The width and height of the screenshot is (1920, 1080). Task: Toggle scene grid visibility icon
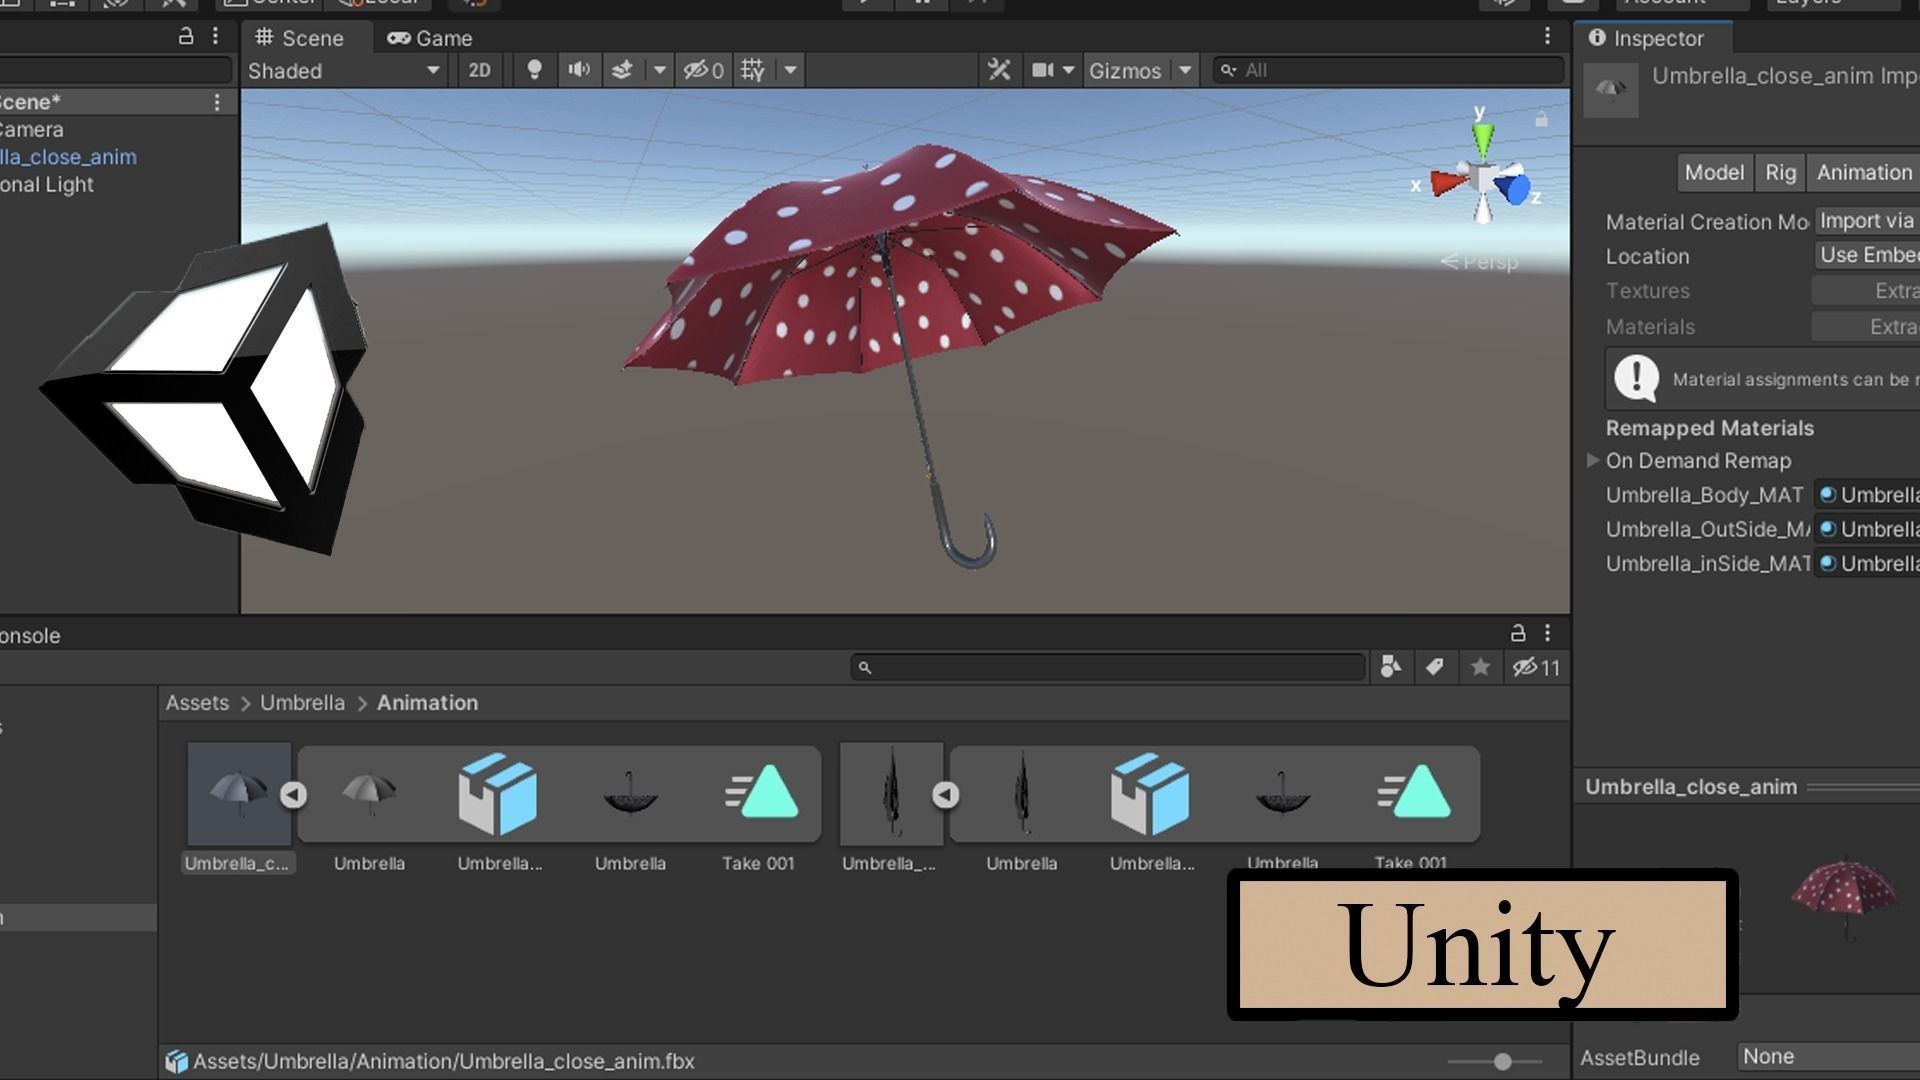(753, 70)
